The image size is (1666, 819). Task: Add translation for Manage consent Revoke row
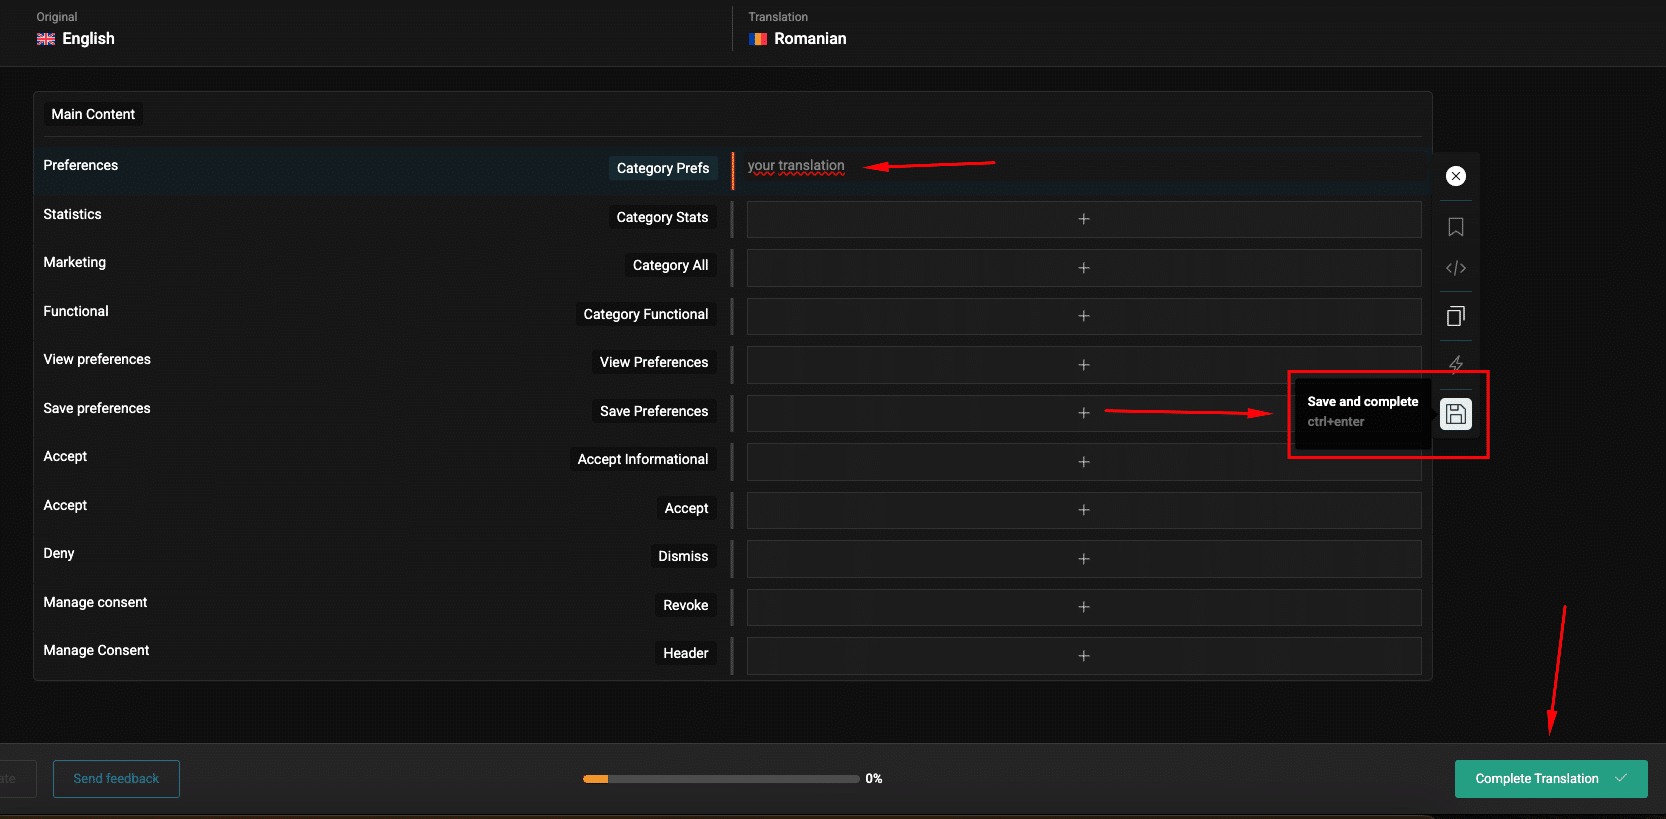[1084, 607]
